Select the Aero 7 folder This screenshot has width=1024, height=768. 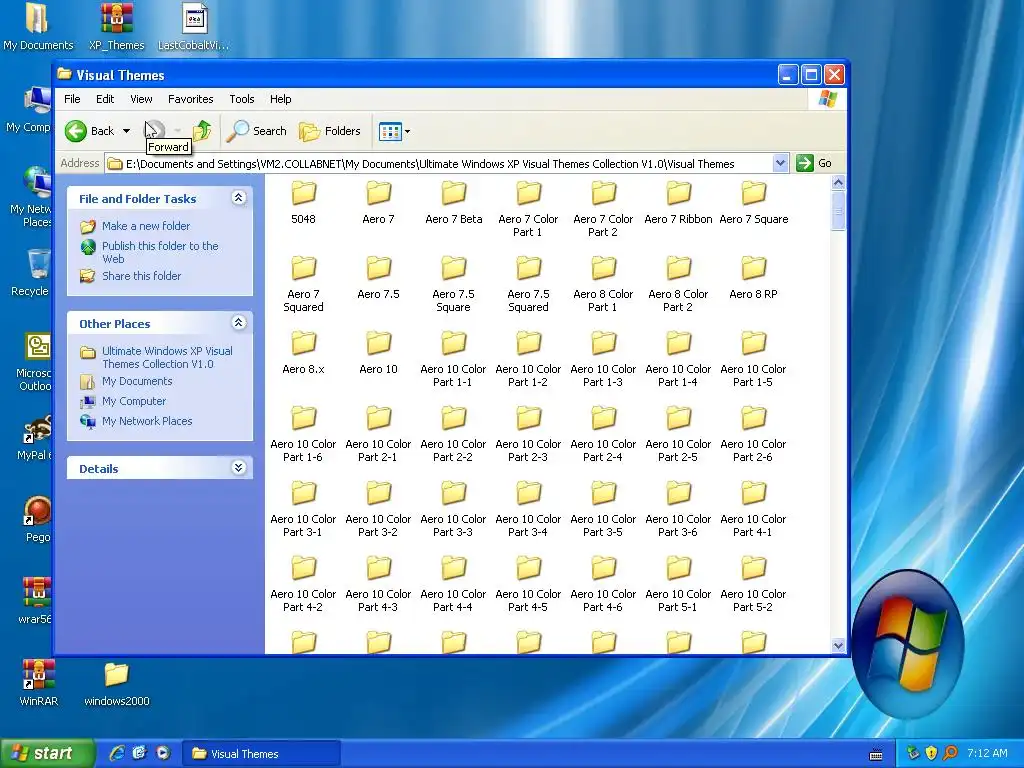(x=378, y=203)
